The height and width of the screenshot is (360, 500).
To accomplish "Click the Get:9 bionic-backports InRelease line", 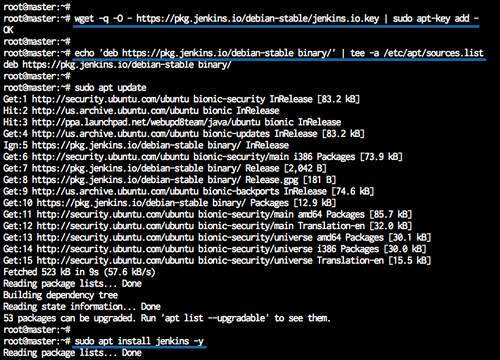I will click(x=188, y=191).
